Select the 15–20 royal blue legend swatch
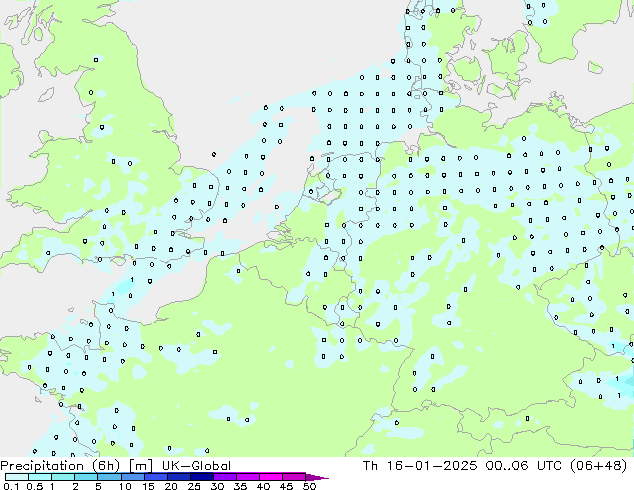Screen dimensions: 634x490 coord(156,477)
